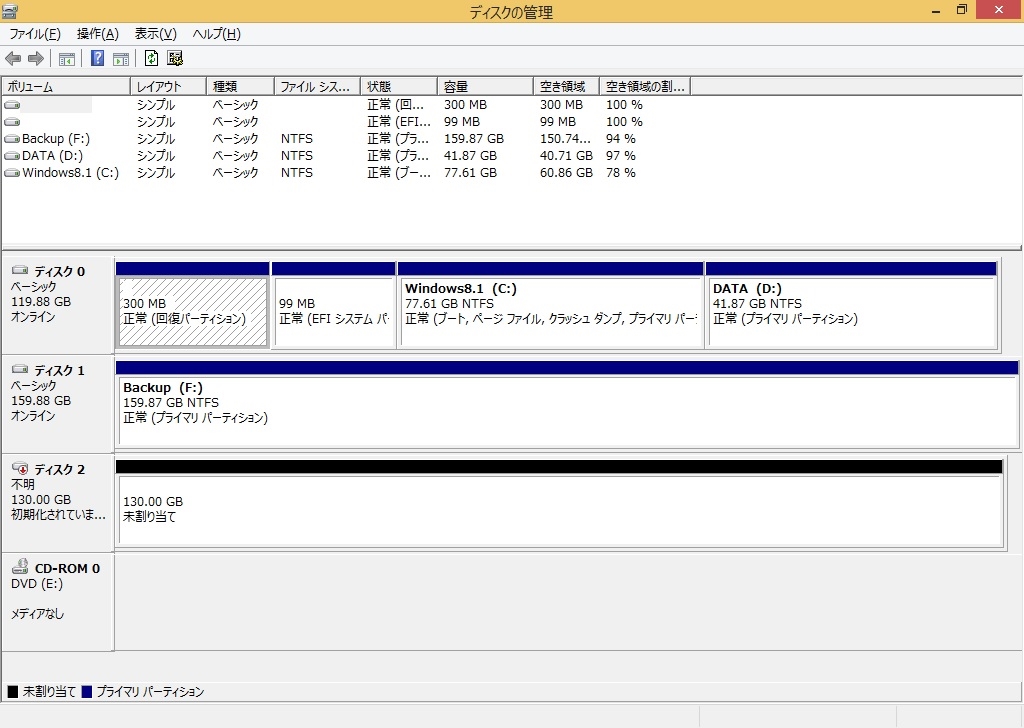Viewport: 1024px width, 728px height.
Task: Click the Backup (F:) volume name in list
Action: point(56,138)
